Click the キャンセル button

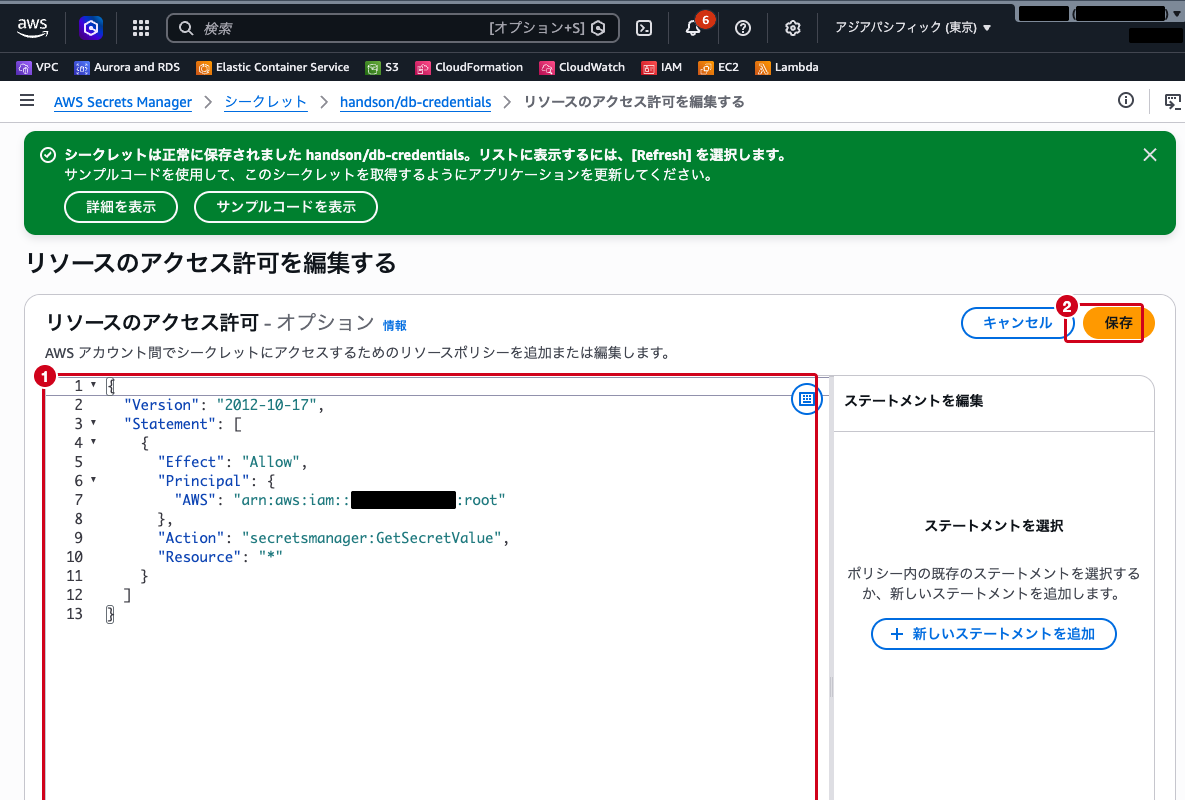pos(1017,323)
